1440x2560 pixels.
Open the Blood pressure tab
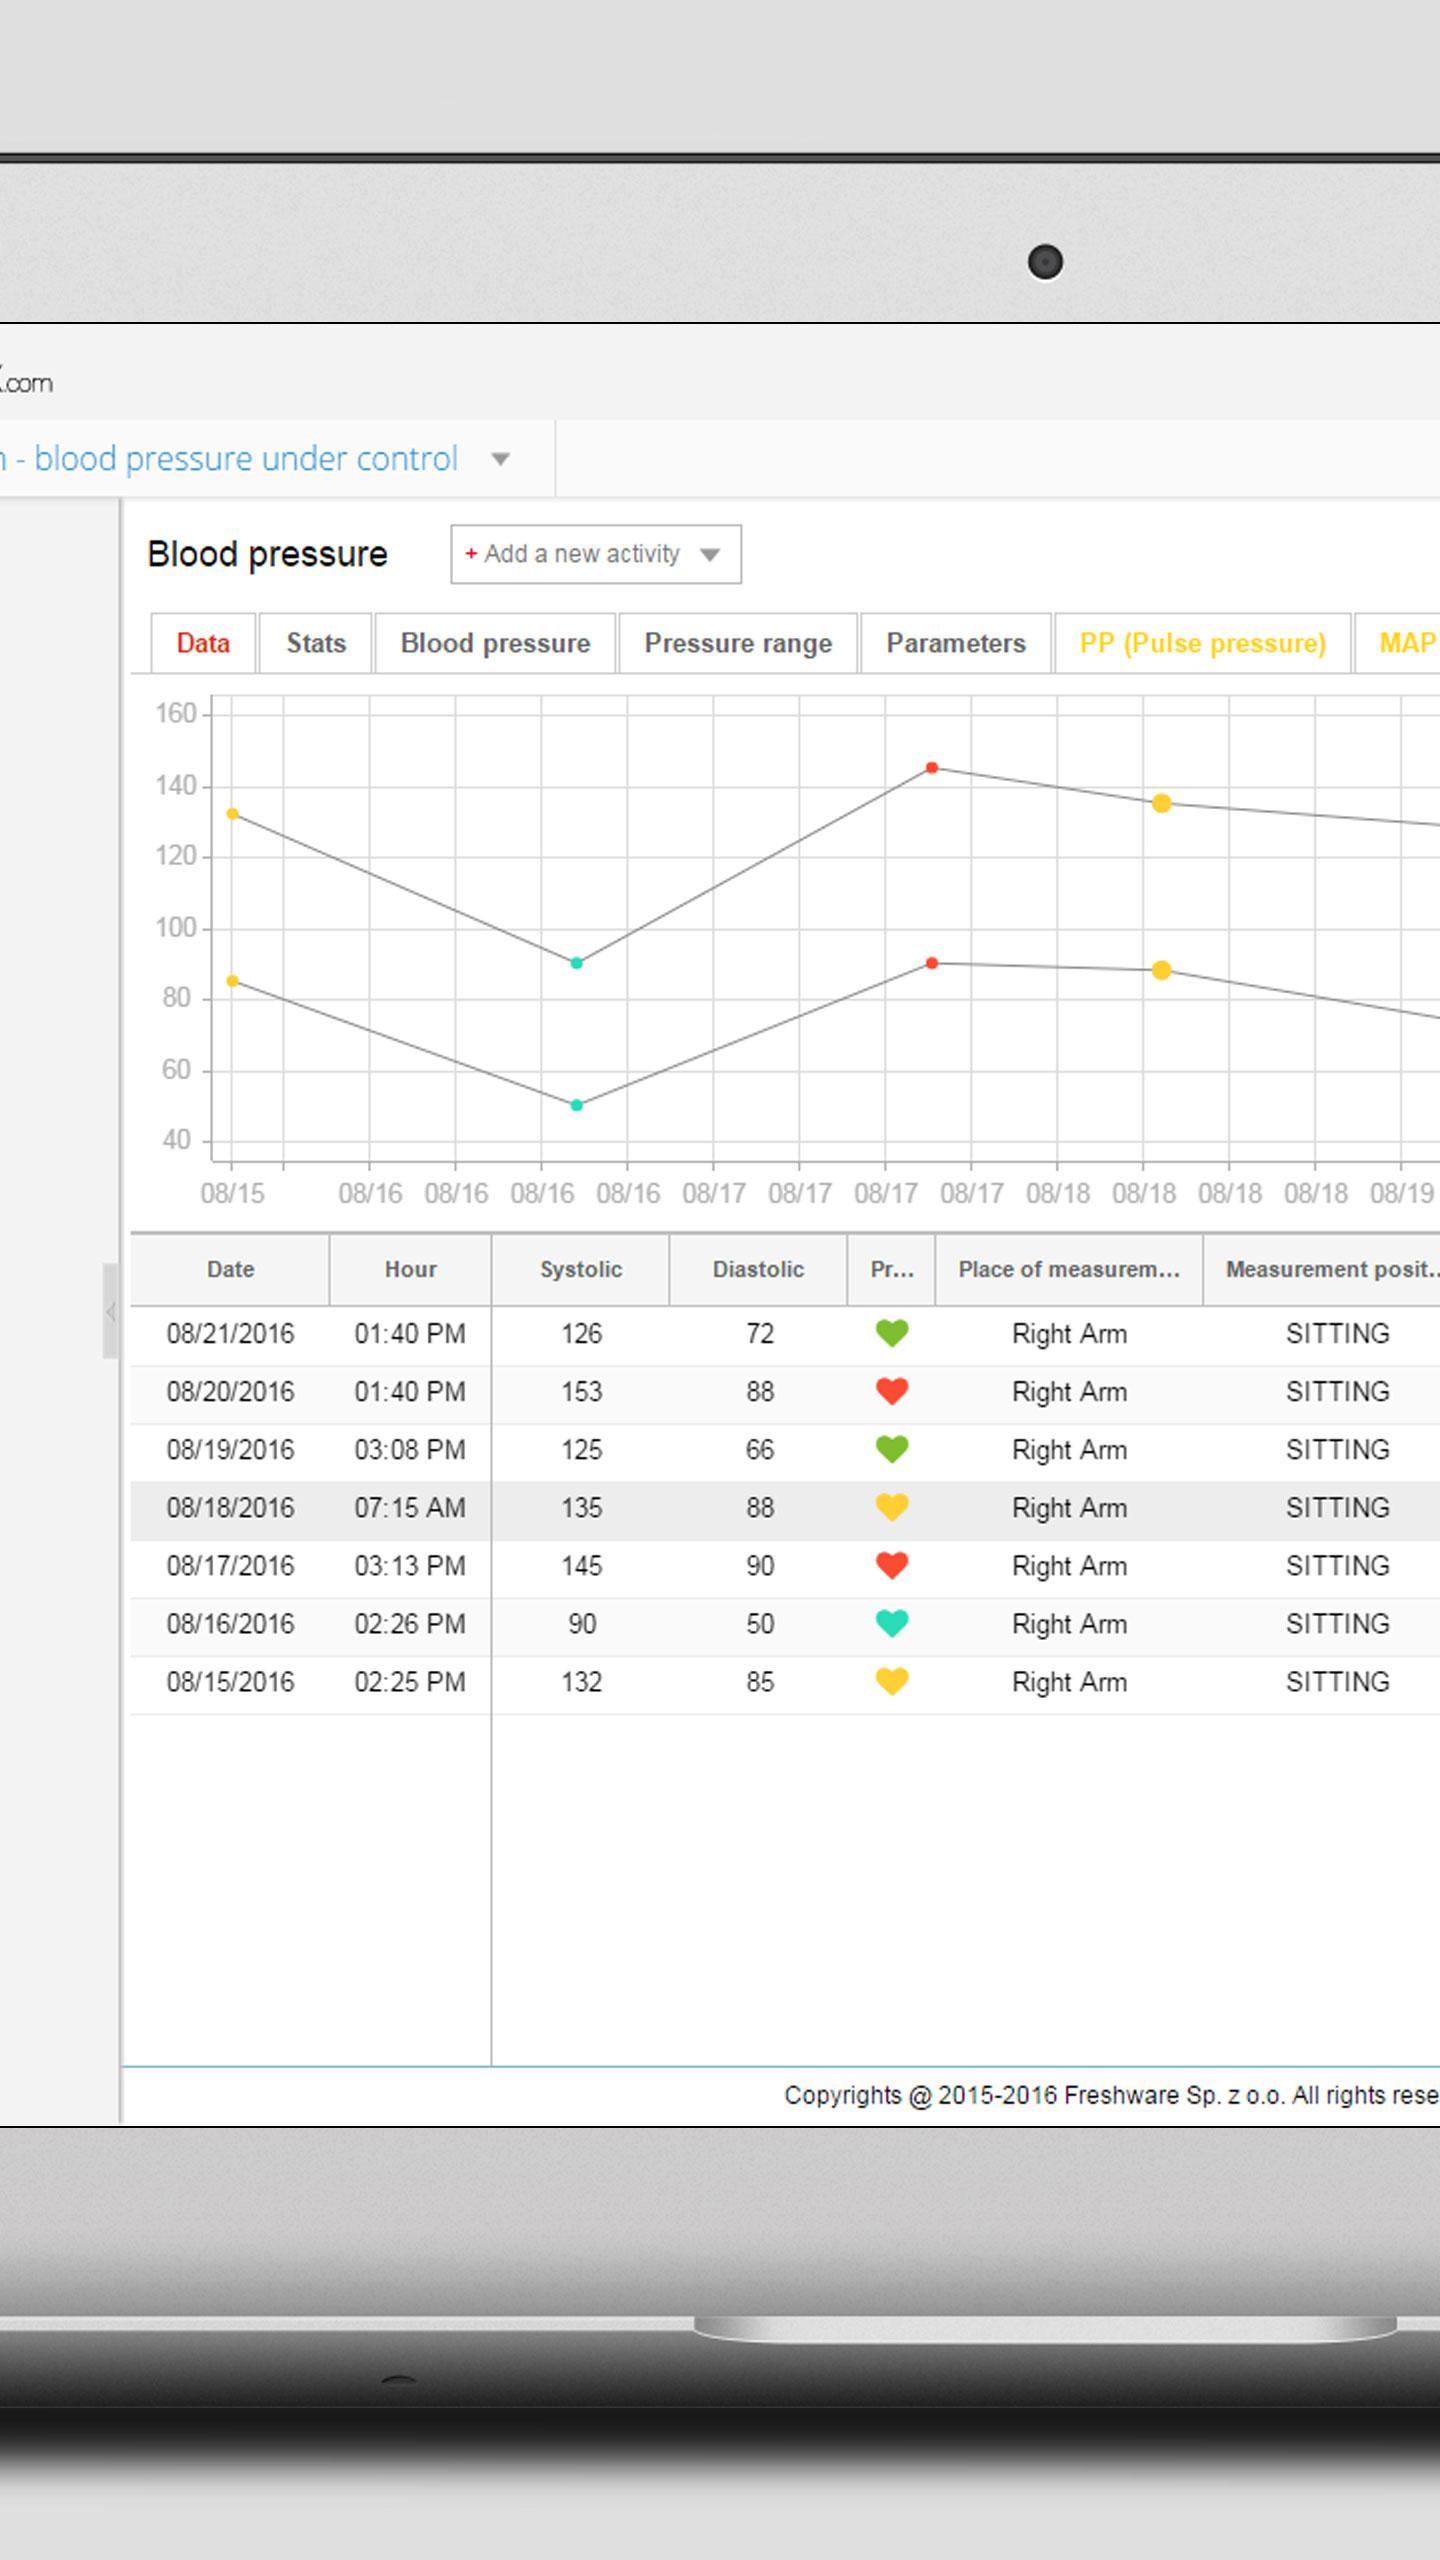coord(495,643)
